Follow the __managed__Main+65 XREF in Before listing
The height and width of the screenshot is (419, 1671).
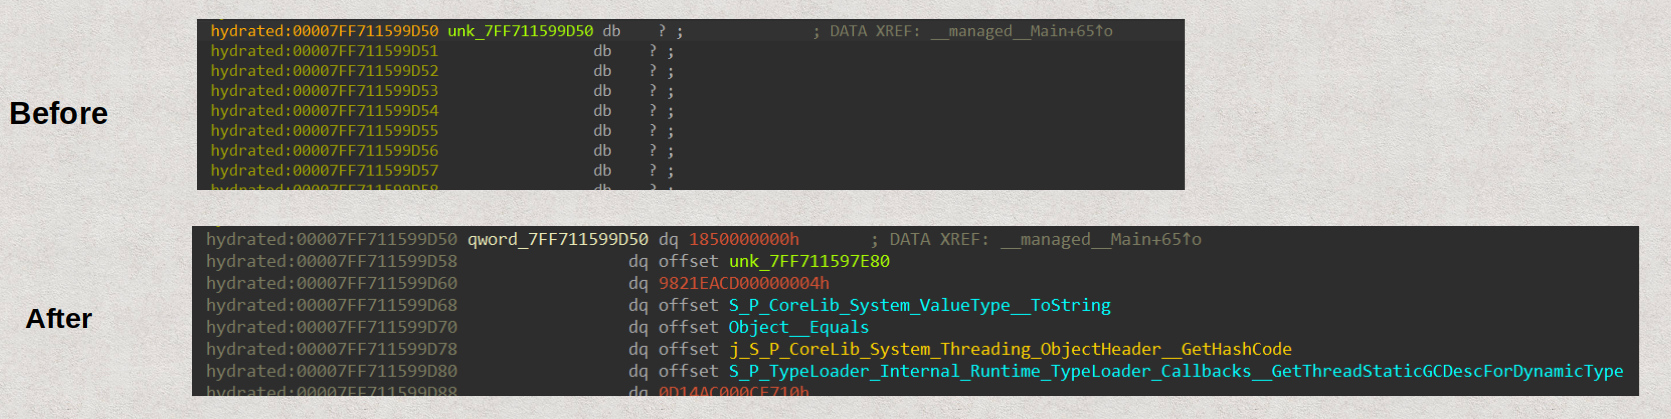tap(1020, 31)
